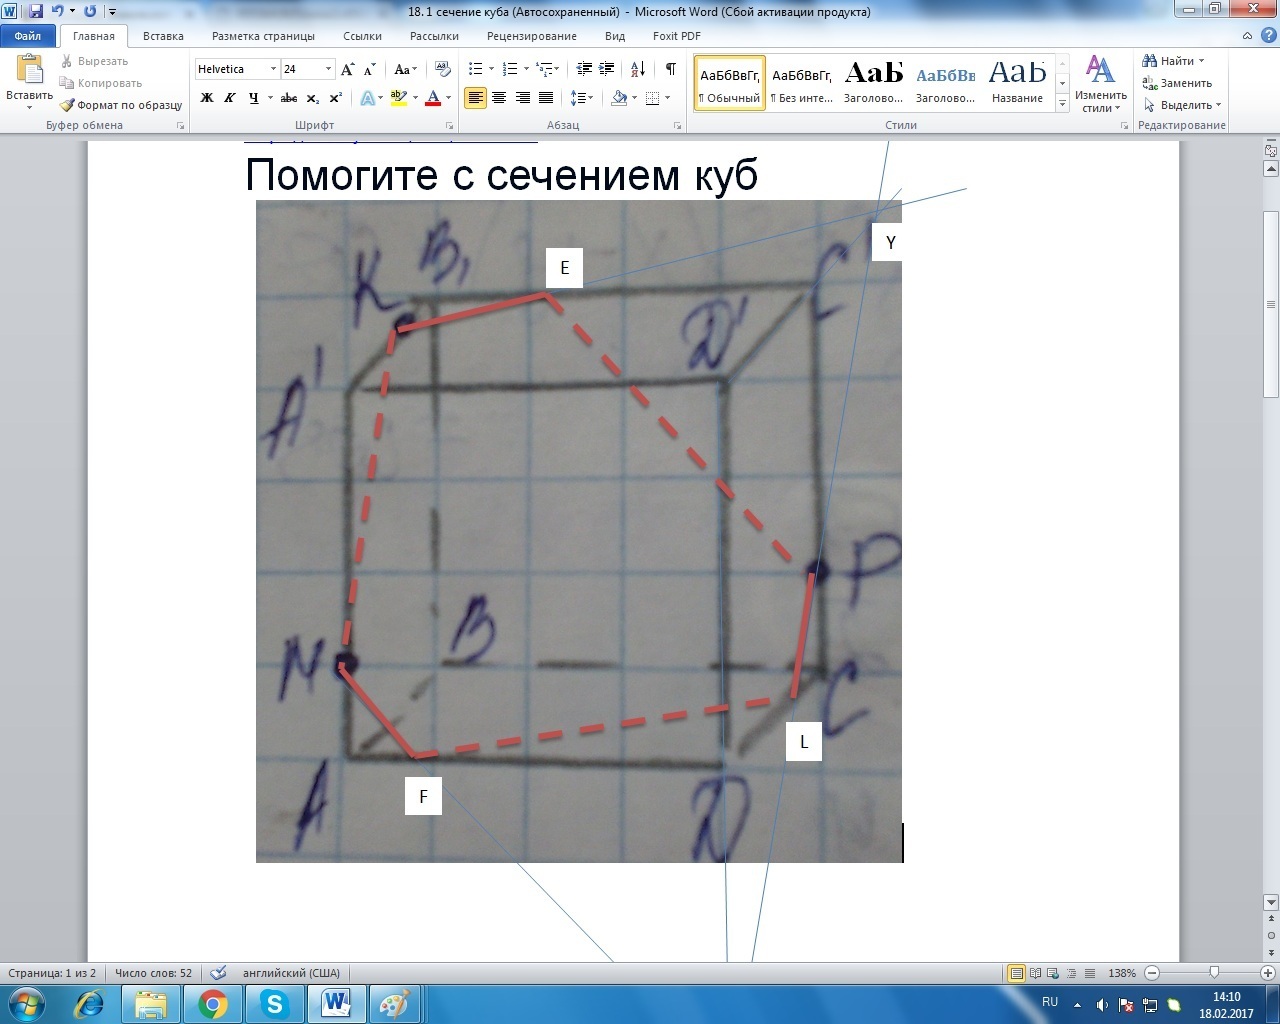Switch to the Рецензирование tab
1280x1024 pixels.
pos(532,36)
